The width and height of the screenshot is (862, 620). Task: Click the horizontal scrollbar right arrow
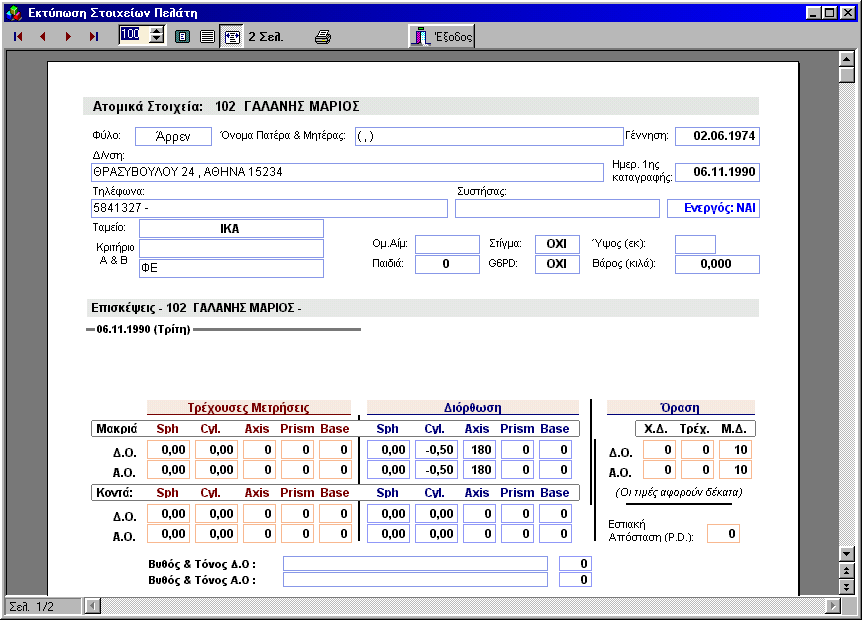pos(831,606)
